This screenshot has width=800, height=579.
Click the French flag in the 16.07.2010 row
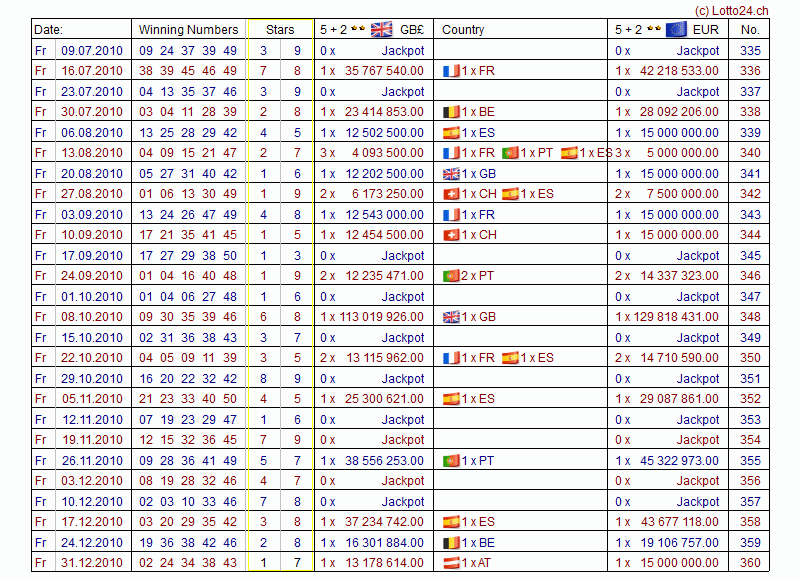(450, 71)
